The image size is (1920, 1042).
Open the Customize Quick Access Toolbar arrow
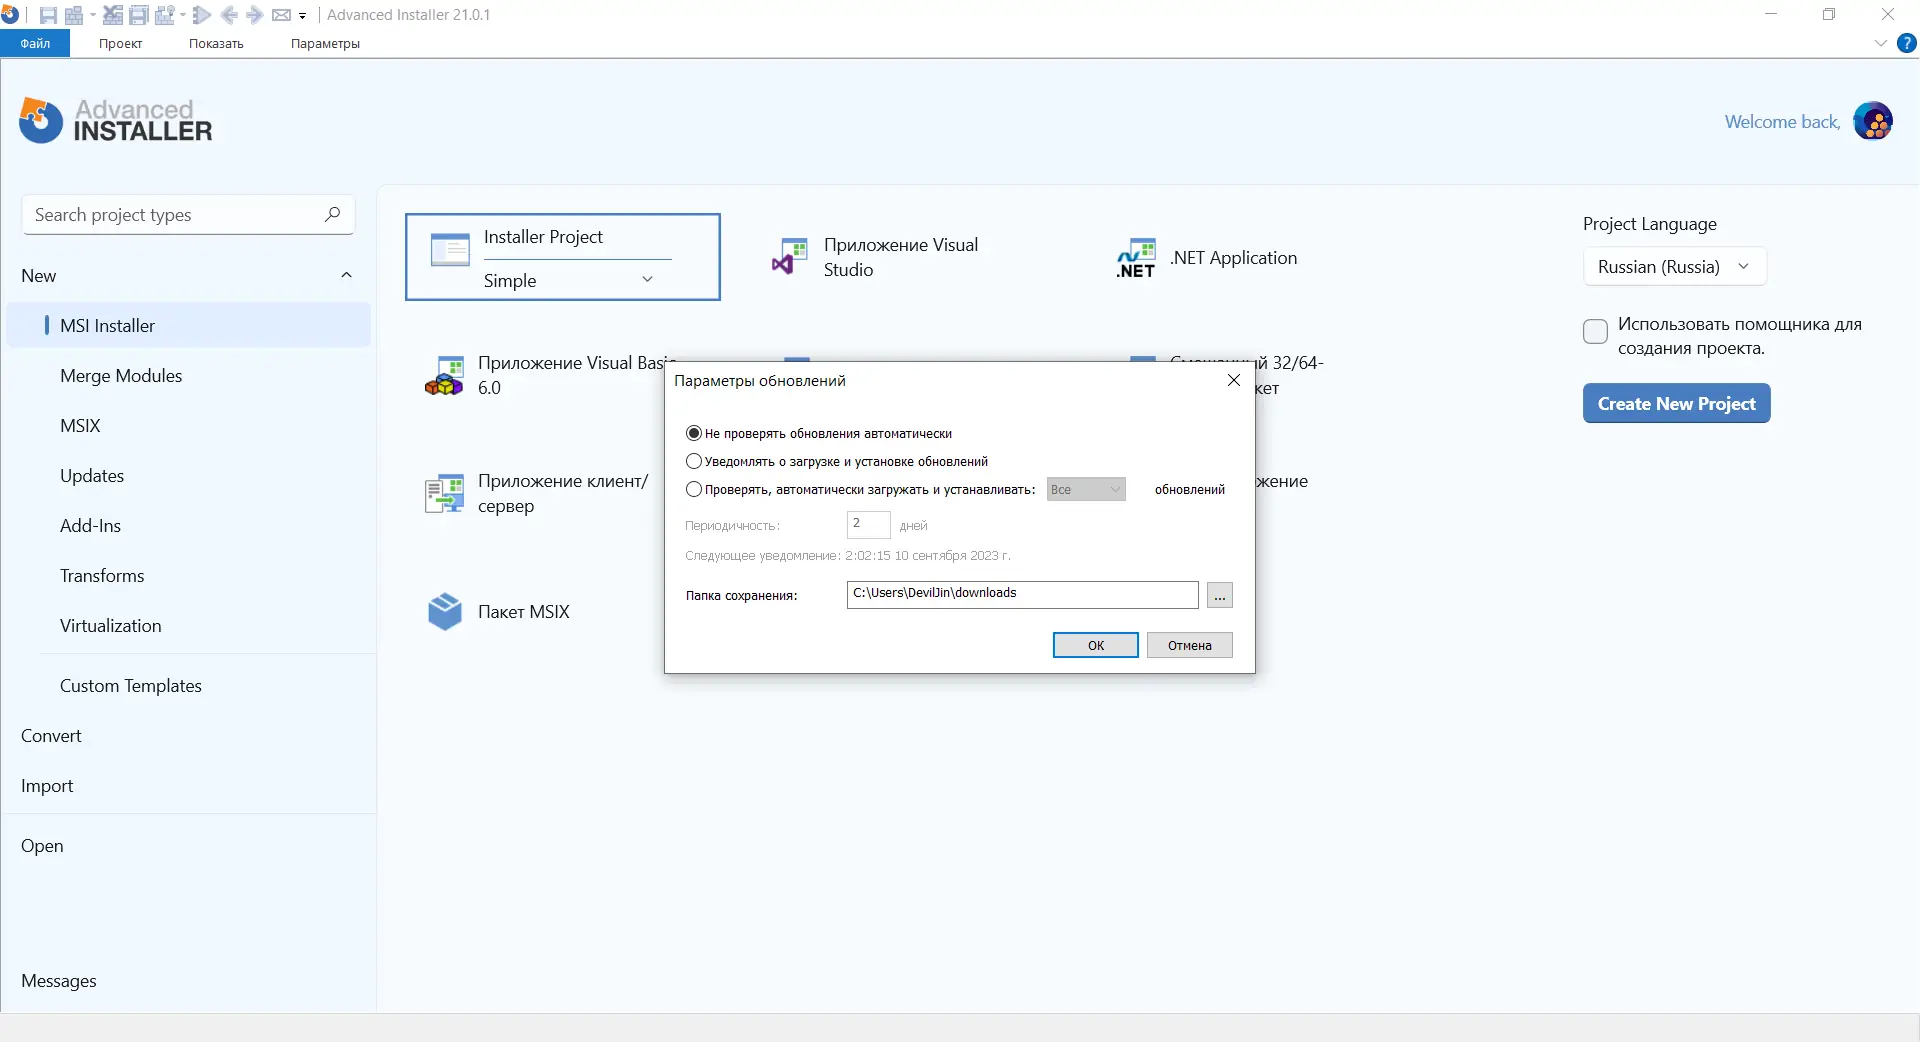tap(302, 15)
